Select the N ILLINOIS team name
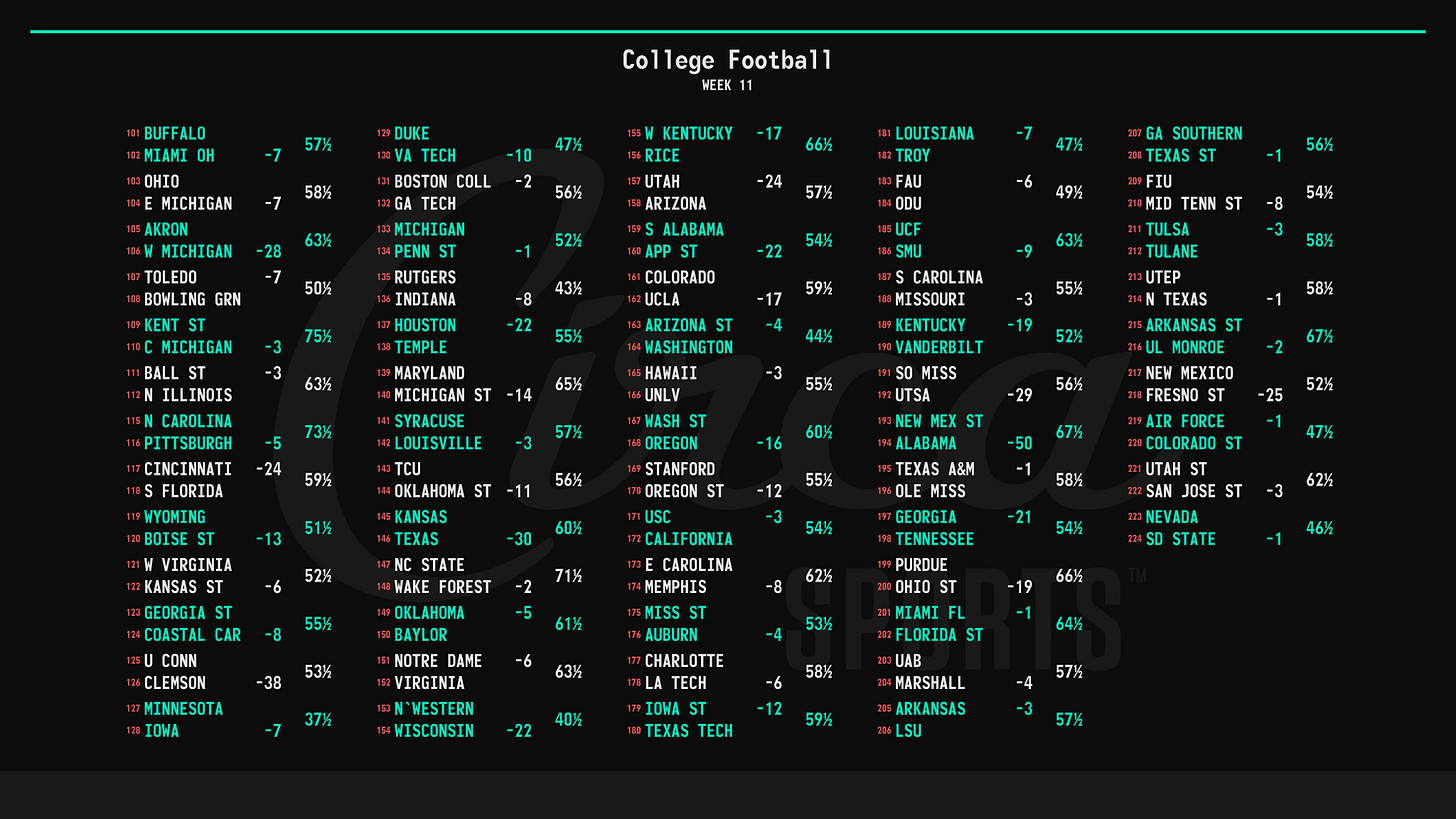 188,395
